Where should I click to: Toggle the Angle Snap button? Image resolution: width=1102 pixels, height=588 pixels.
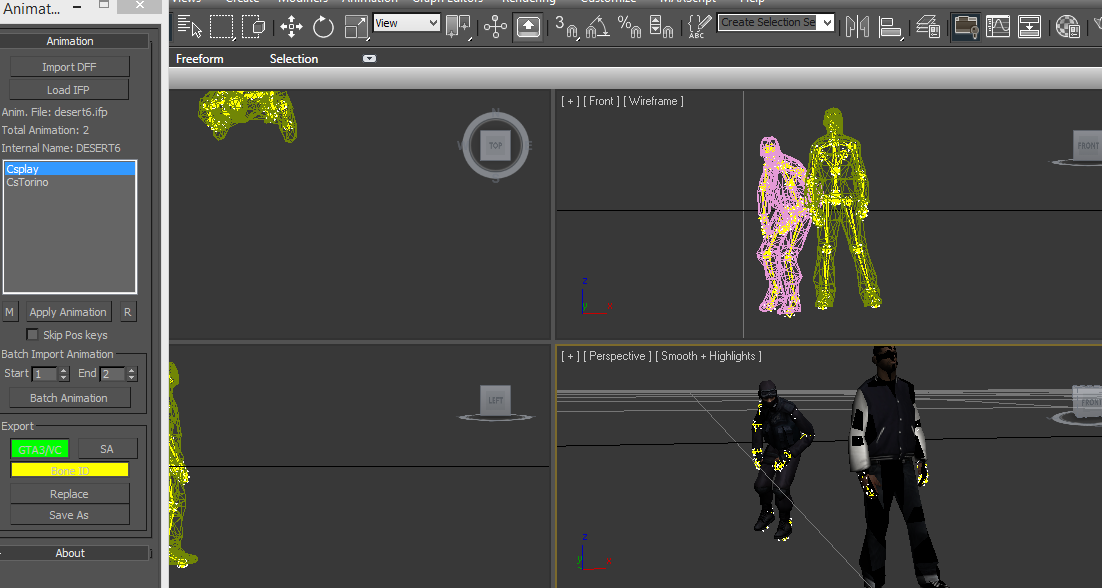coord(597,27)
